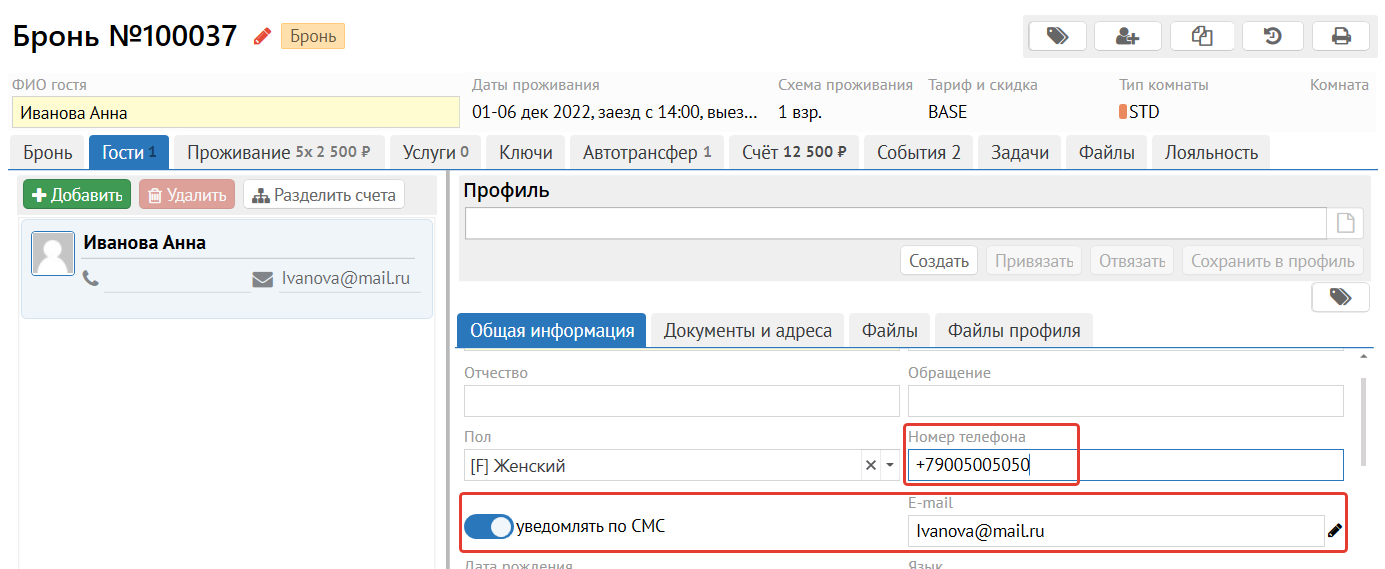Open the 'Даты проживания' field
This screenshot has width=1385, height=569.
coord(614,112)
